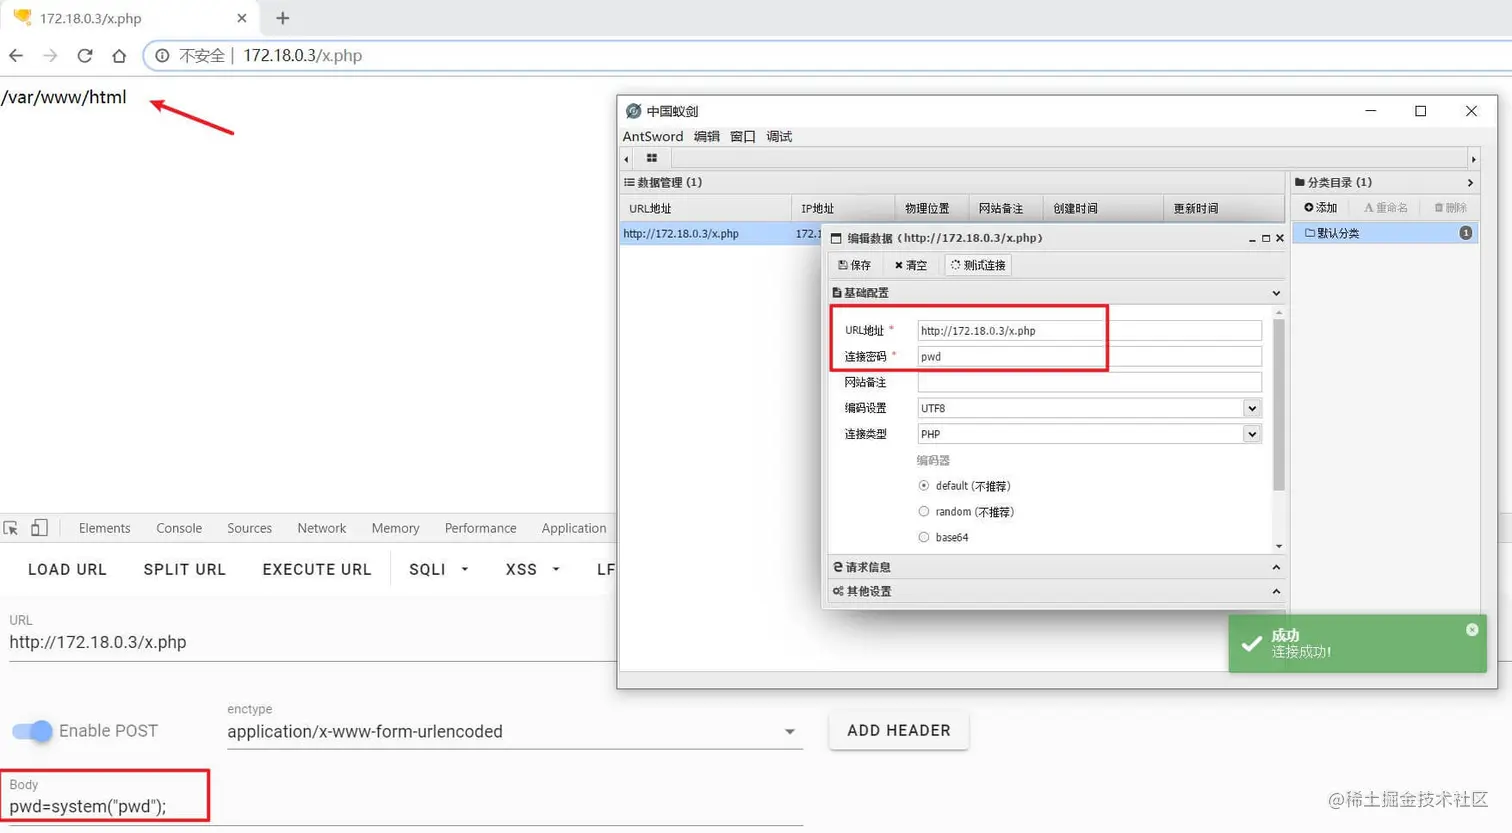The height and width of the screenshot is (833, 1512).
Task: Click the 测试连接 button
Action: pos(978,265)
